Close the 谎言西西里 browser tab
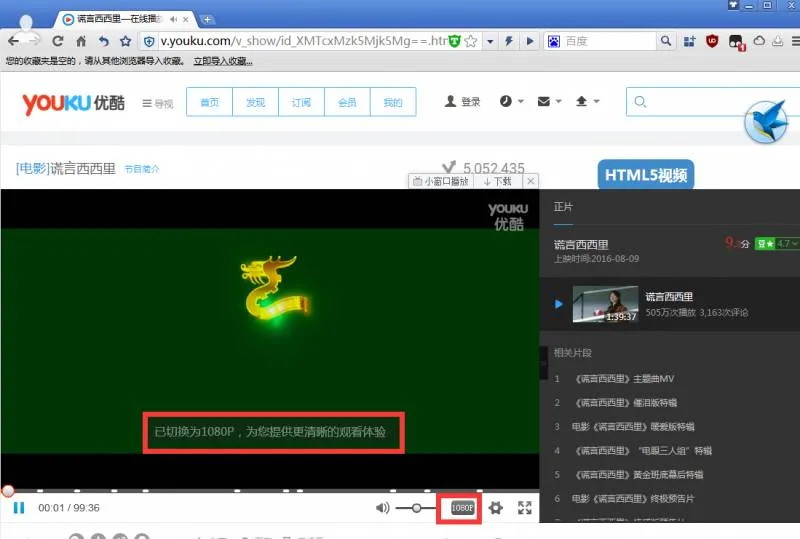 coord(186,19)
